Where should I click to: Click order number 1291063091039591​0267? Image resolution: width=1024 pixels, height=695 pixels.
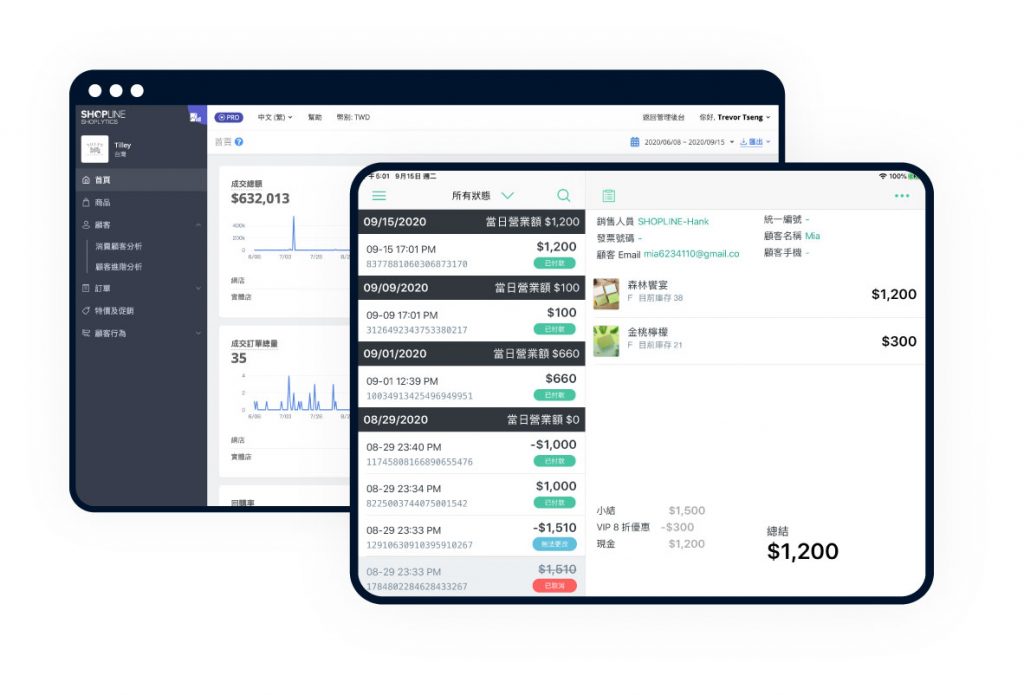419,545
